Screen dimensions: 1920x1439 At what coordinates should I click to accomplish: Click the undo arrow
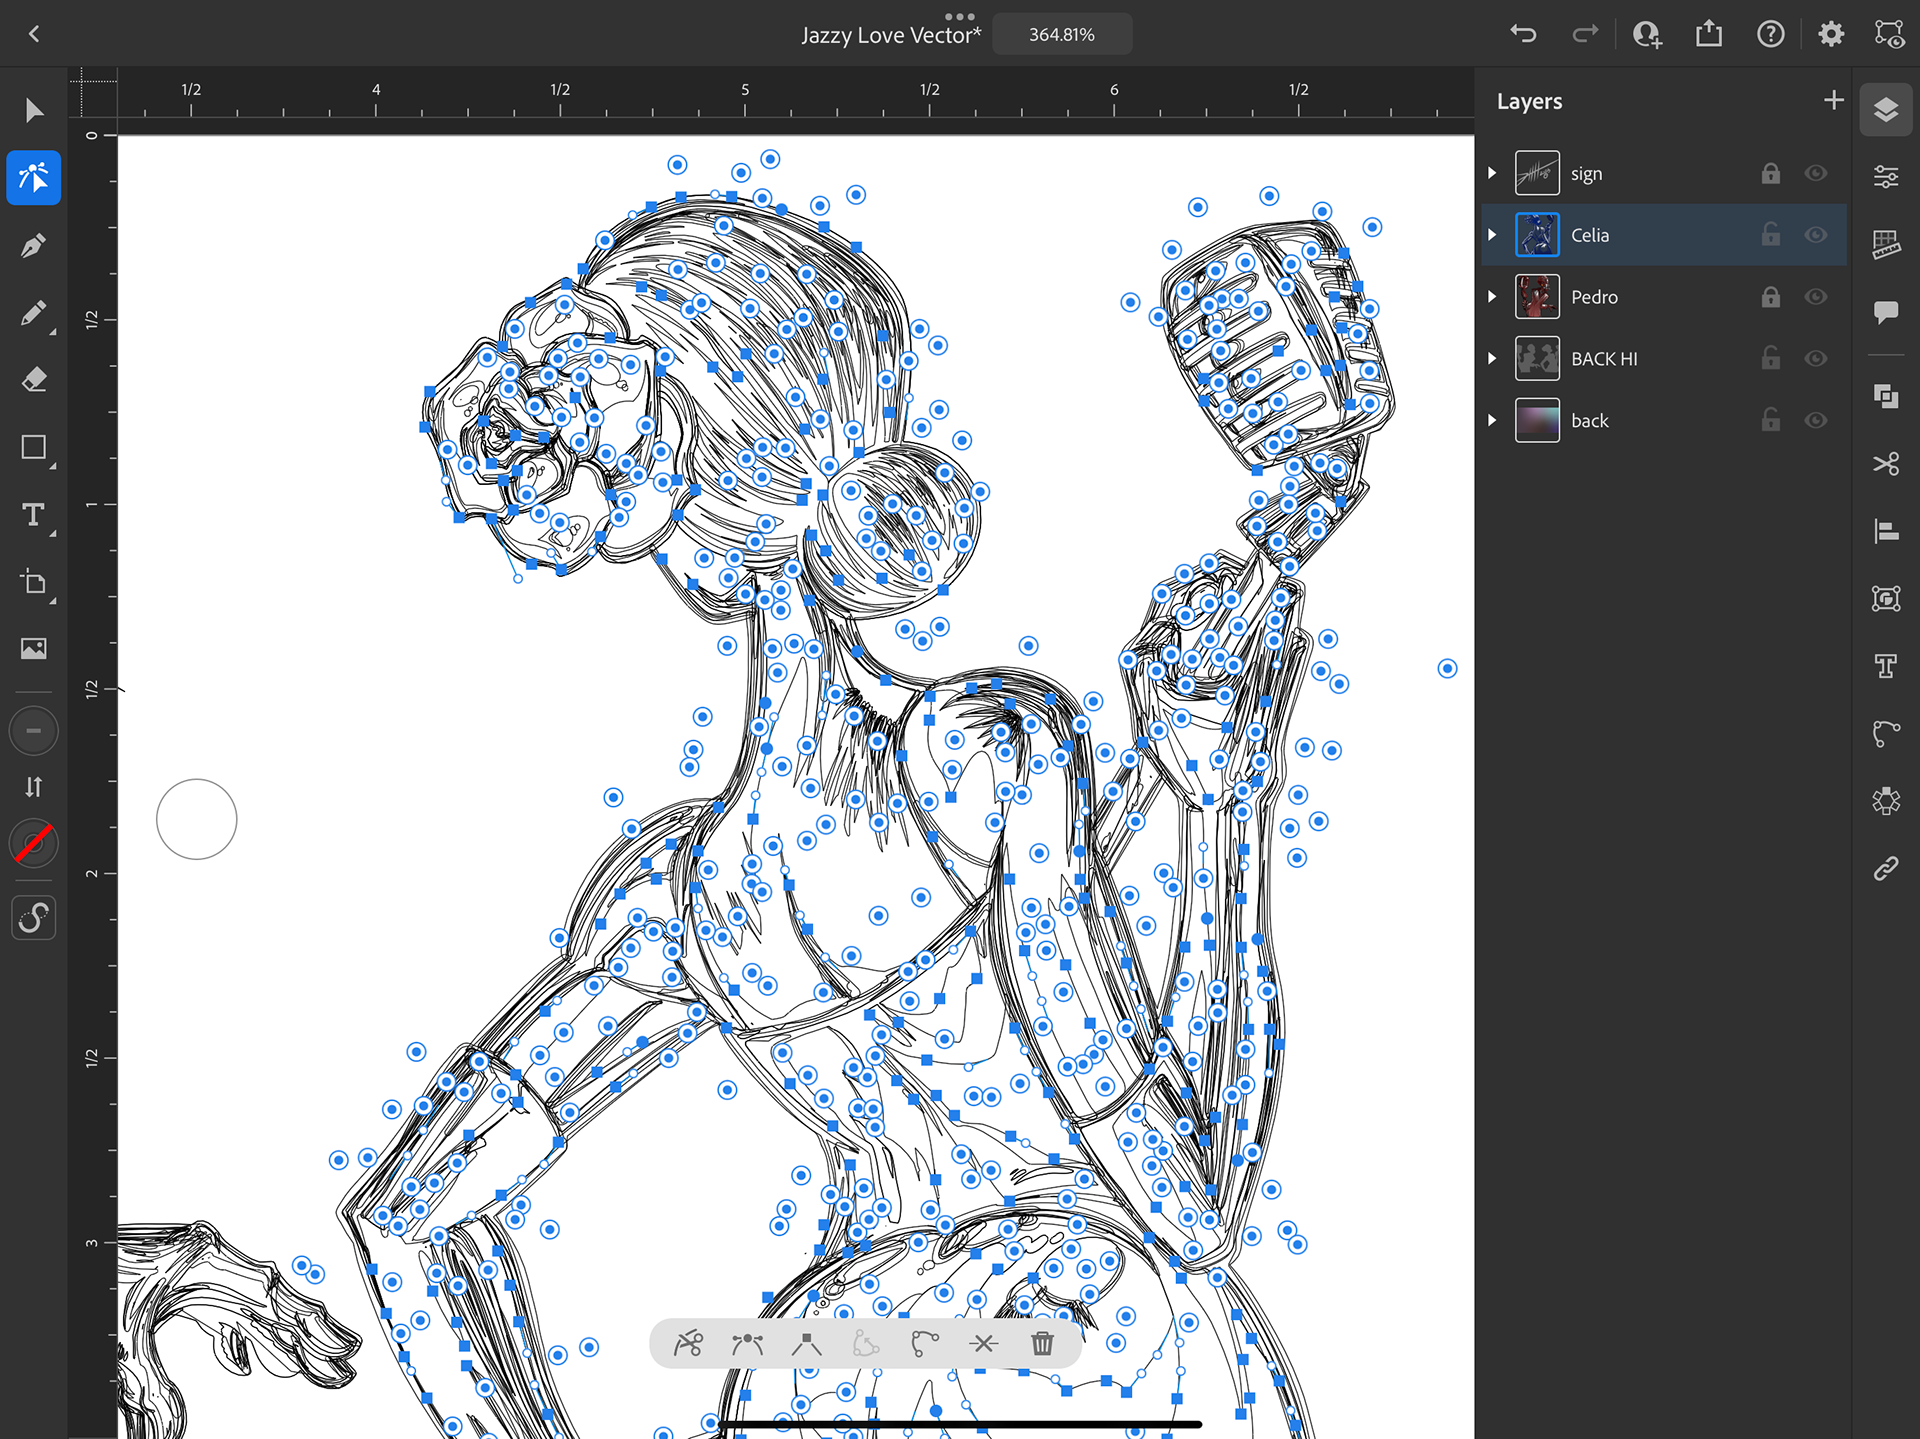point(1523,34)
